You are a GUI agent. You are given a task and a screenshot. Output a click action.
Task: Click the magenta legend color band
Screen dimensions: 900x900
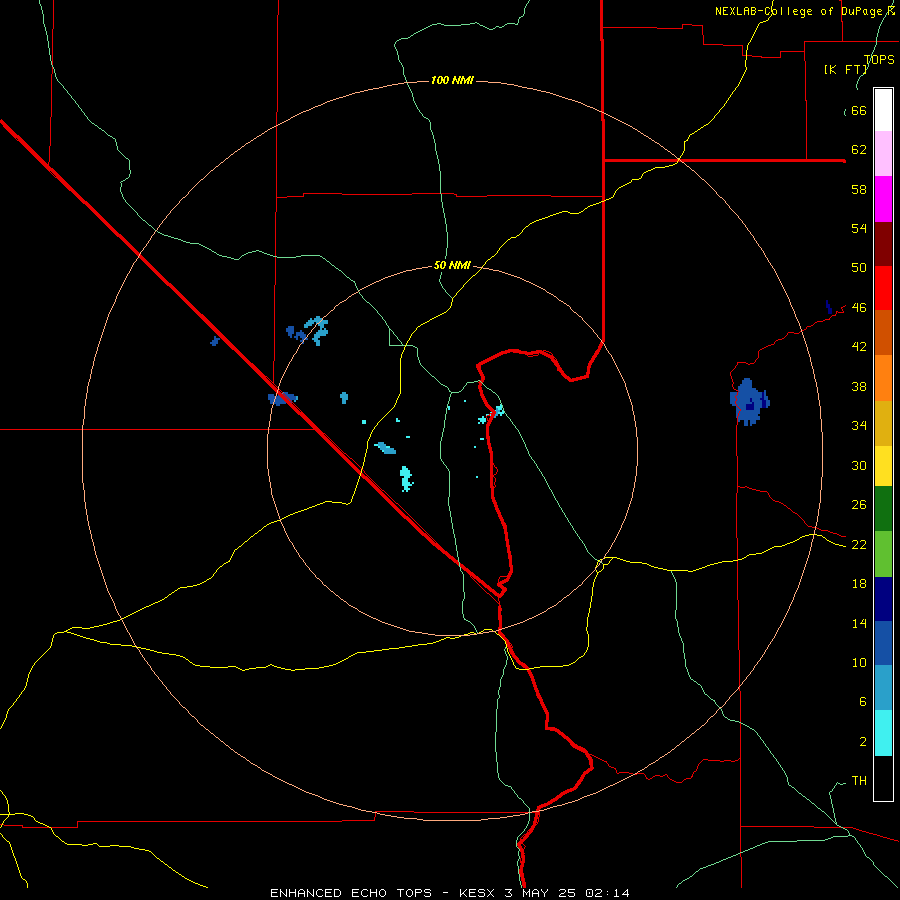pyautogui.click(x=883, y=199)
